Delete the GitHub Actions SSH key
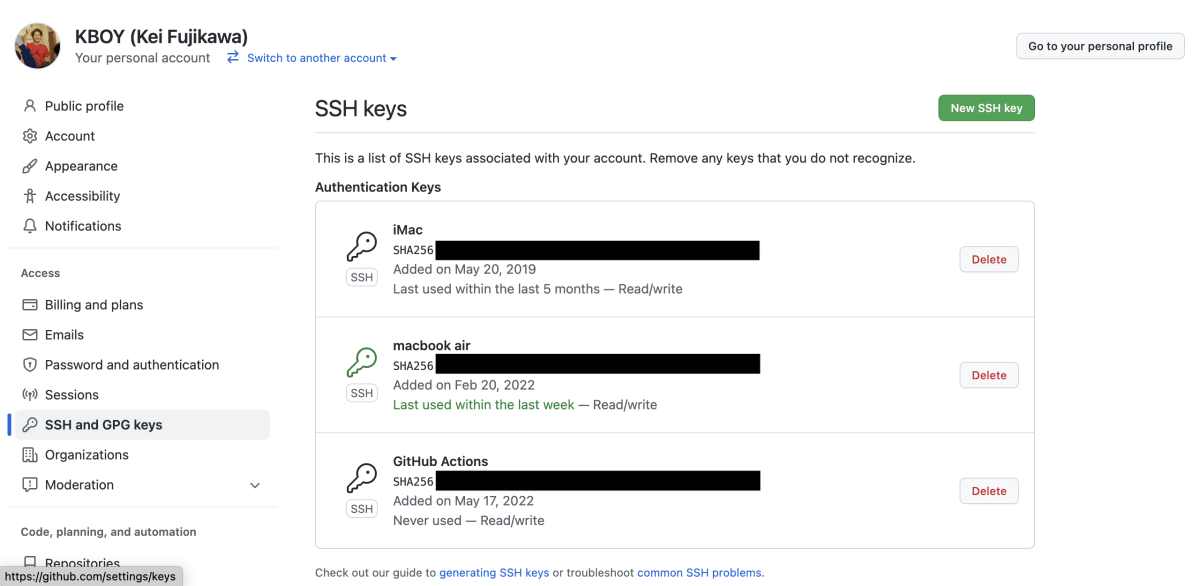 pos(989,491)
